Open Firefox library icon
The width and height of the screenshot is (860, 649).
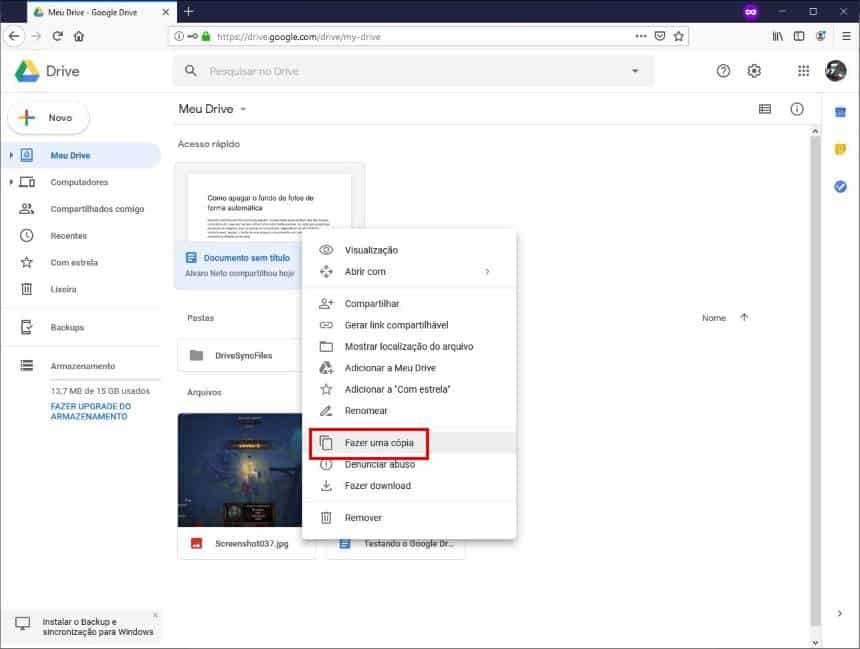[x=777, y=36]
